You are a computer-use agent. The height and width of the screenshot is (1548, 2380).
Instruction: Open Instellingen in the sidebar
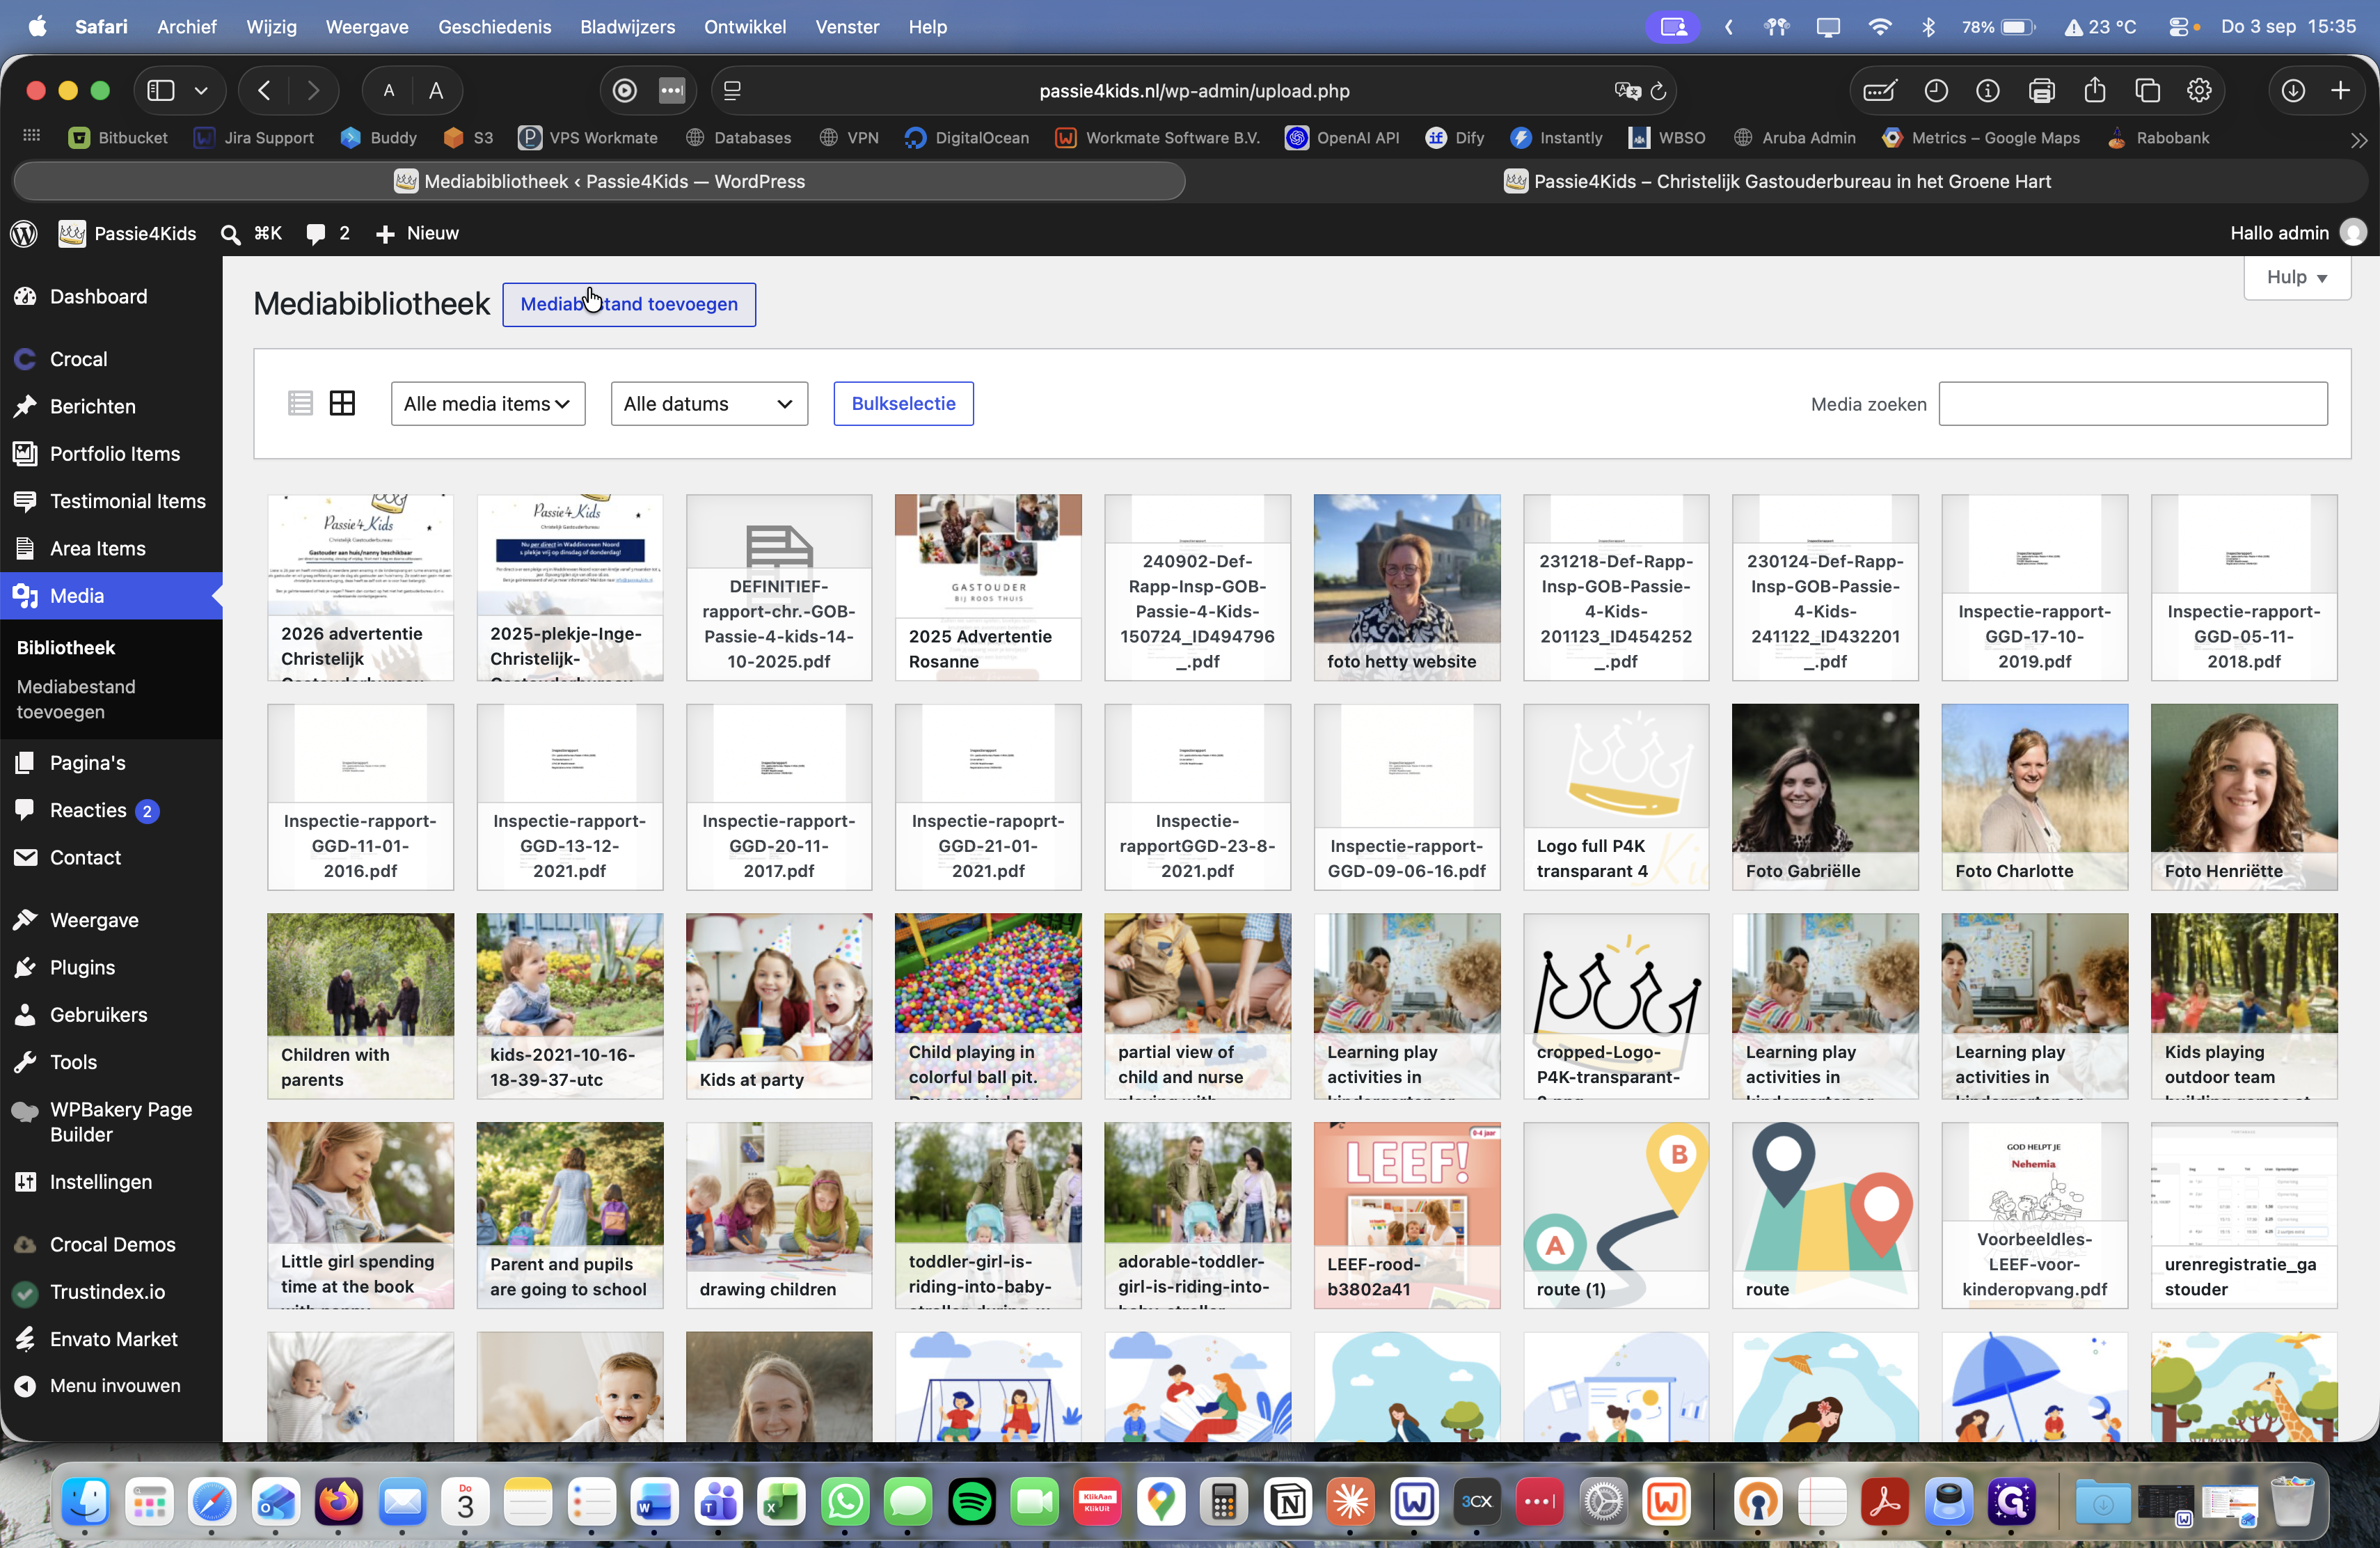tap(111, 1181)
